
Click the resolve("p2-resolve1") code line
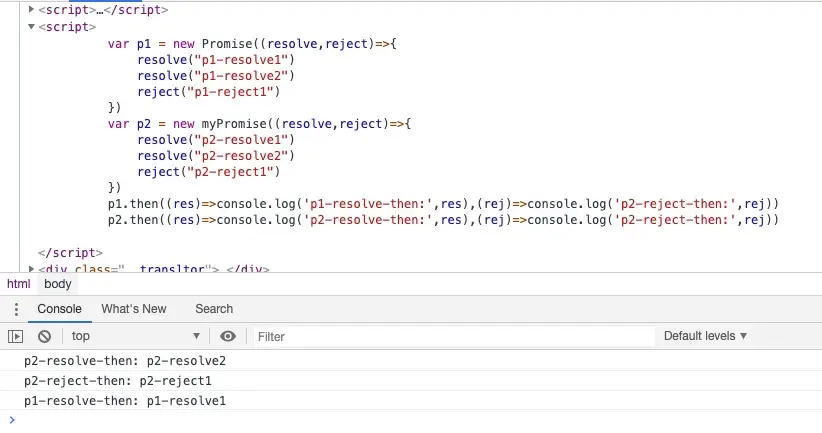(216, 140)
